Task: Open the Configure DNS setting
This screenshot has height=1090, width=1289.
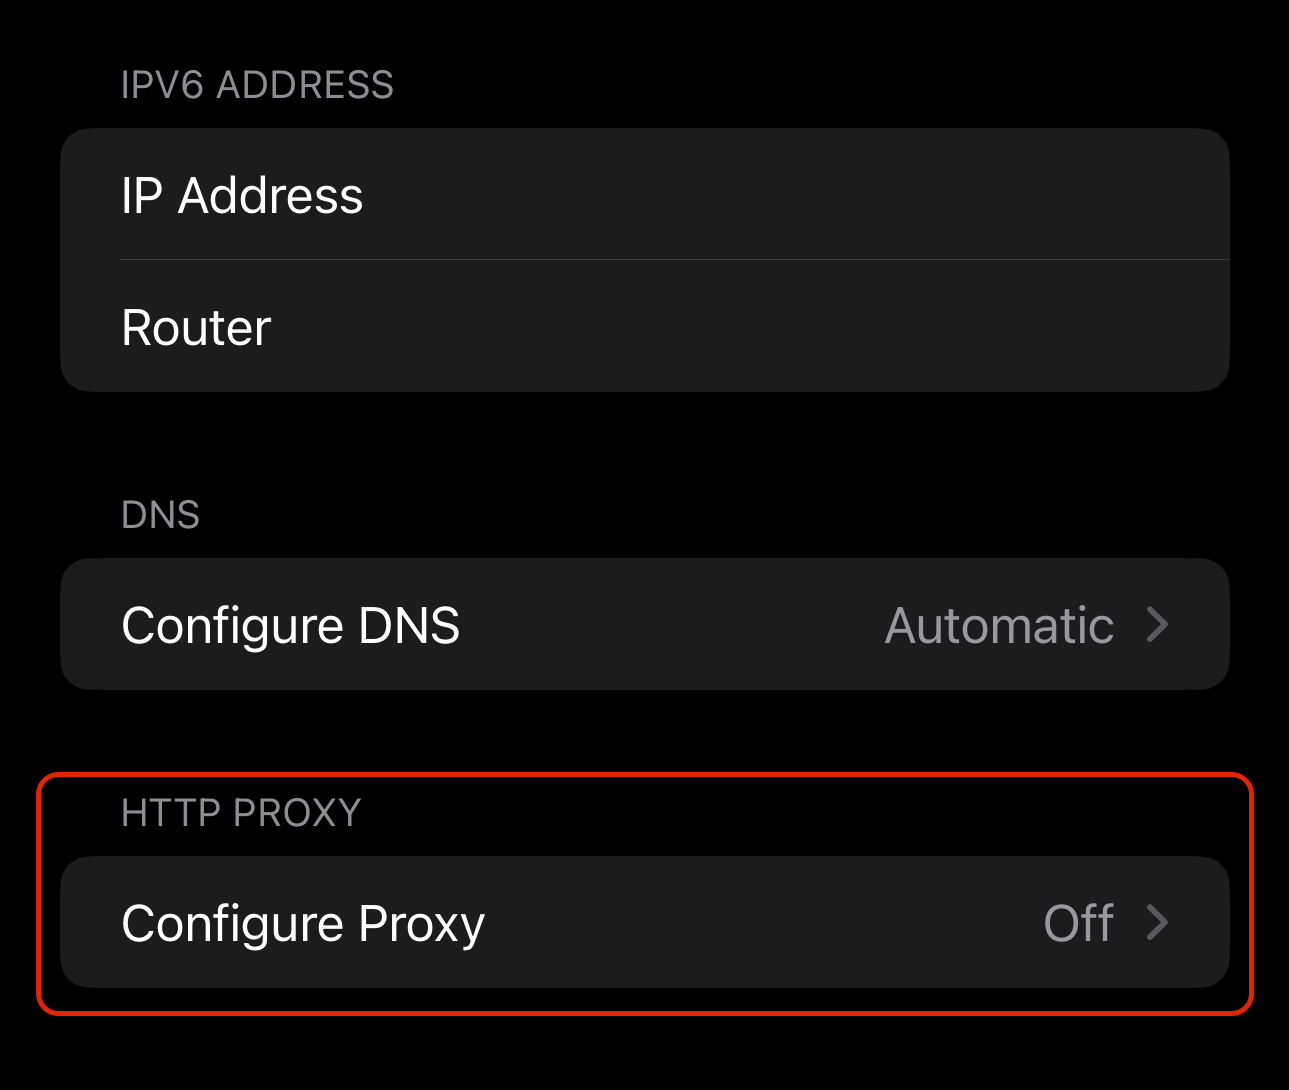Action: click(290, 626)
